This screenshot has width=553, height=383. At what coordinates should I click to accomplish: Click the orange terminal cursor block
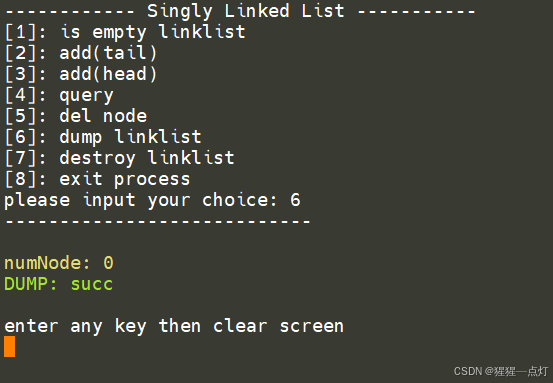tap(10, 346)
